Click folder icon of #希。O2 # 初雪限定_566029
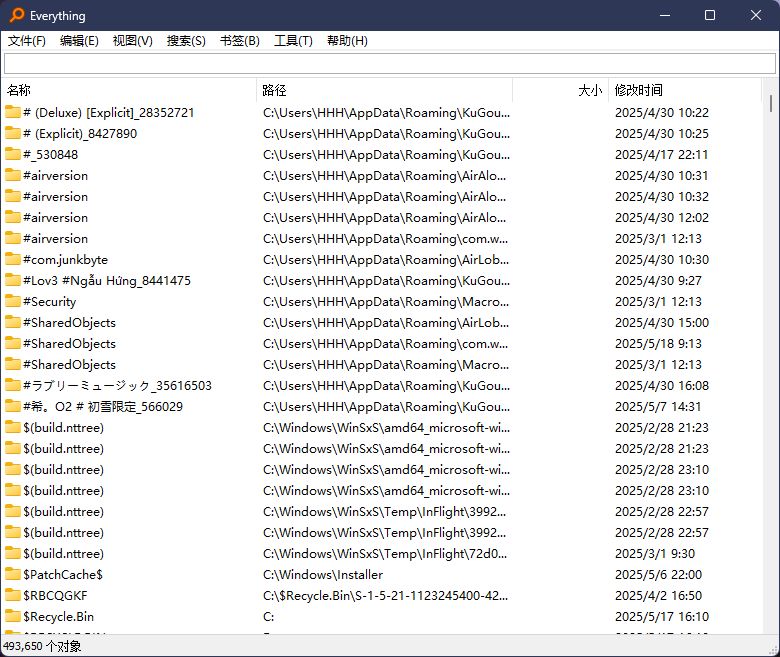This screenshot has width=780, height=657. tap(12, 406)
